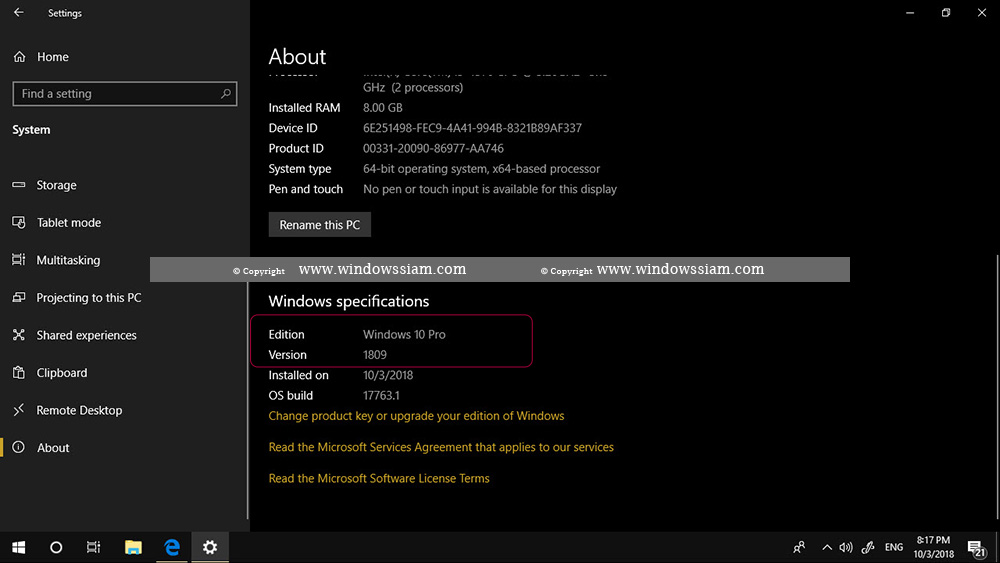Click the Multitasking icon
This screenshot has height=563, width=1000.
coord(19,260)
